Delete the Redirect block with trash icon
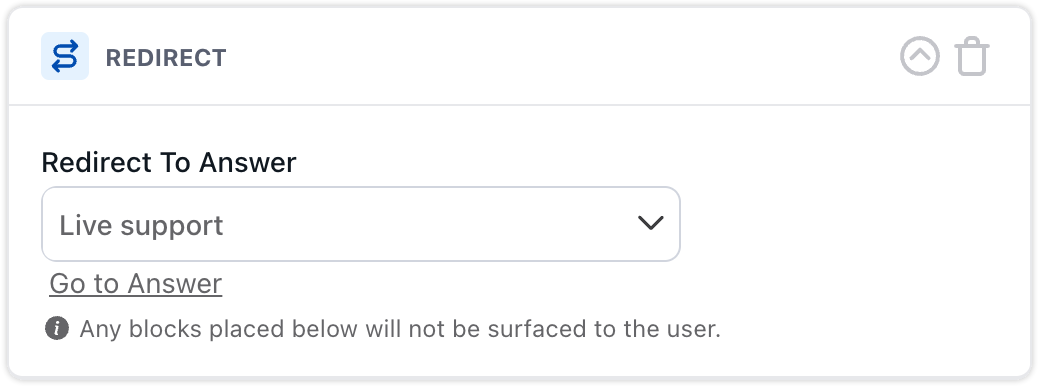 pyautogui.click(x=972, y=57)
